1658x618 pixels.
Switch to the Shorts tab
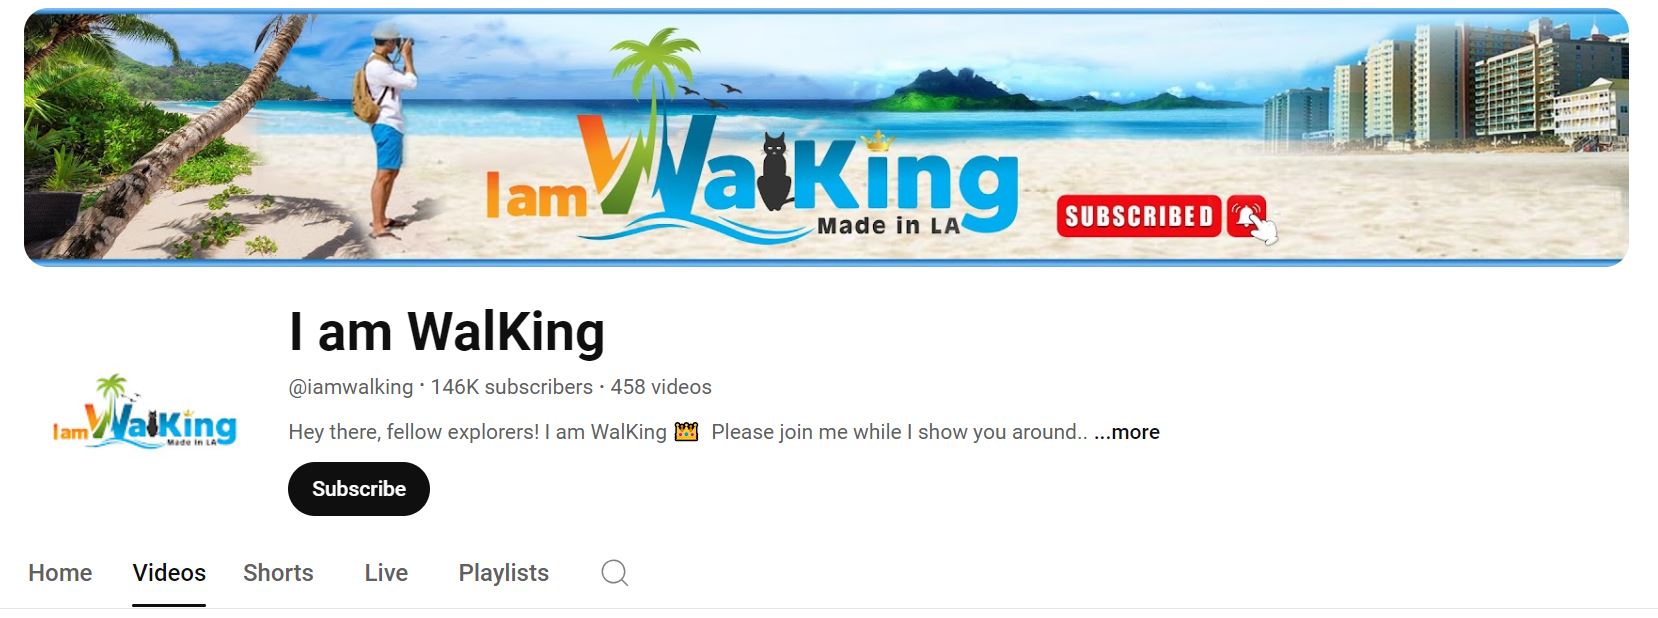click(x=278, y=573)
